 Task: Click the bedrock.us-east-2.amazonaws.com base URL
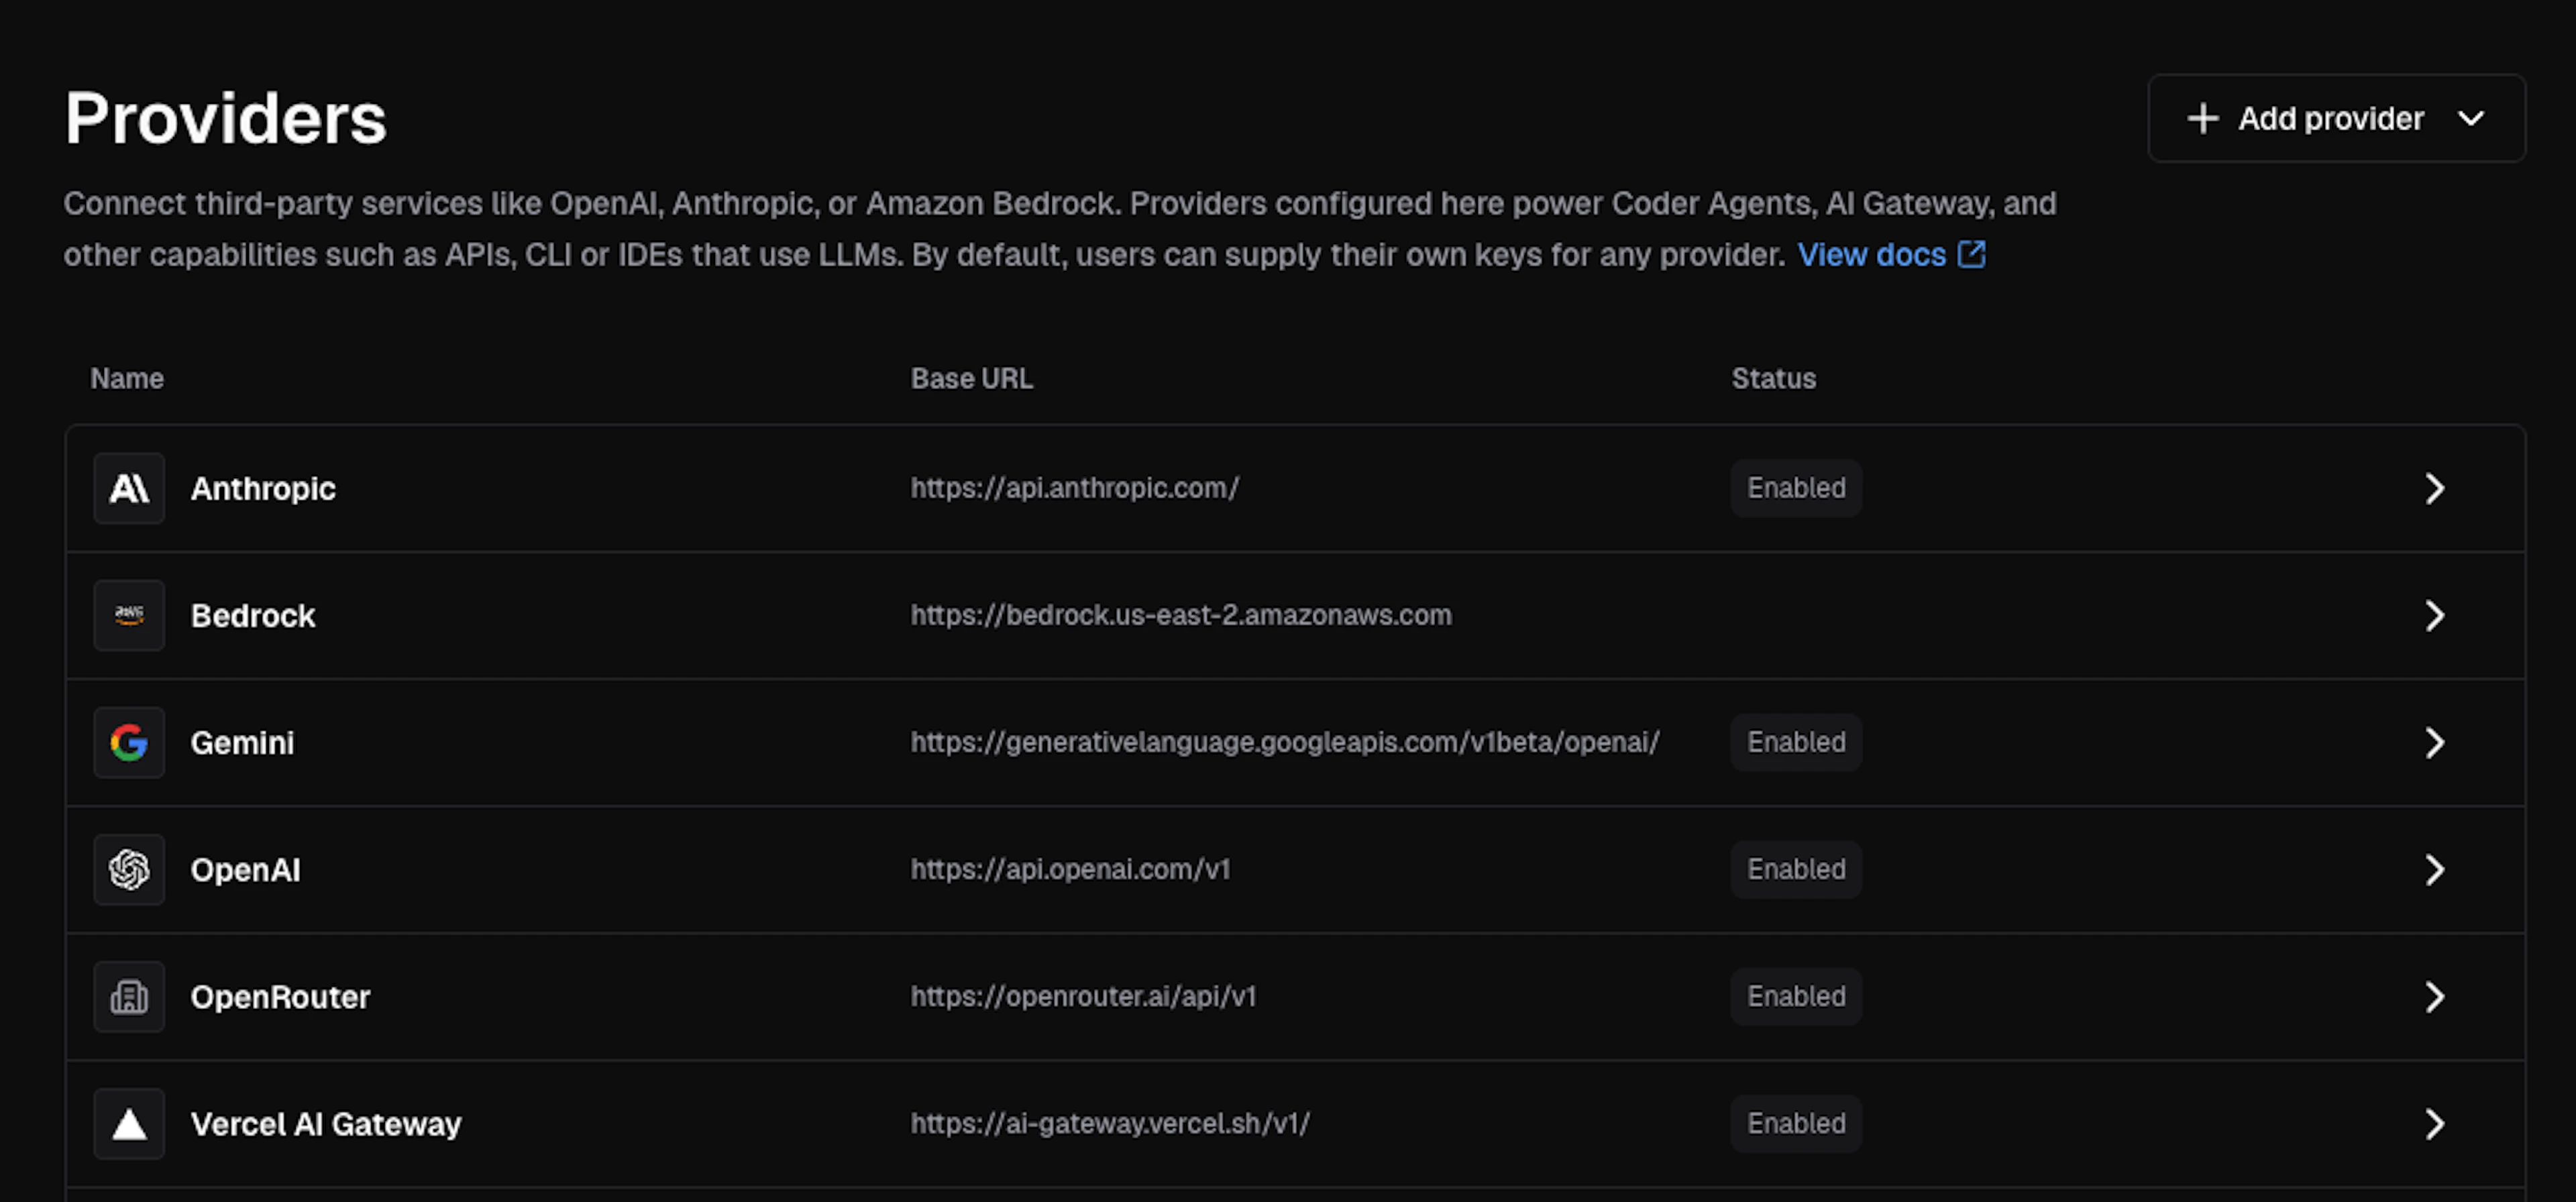1181,615
